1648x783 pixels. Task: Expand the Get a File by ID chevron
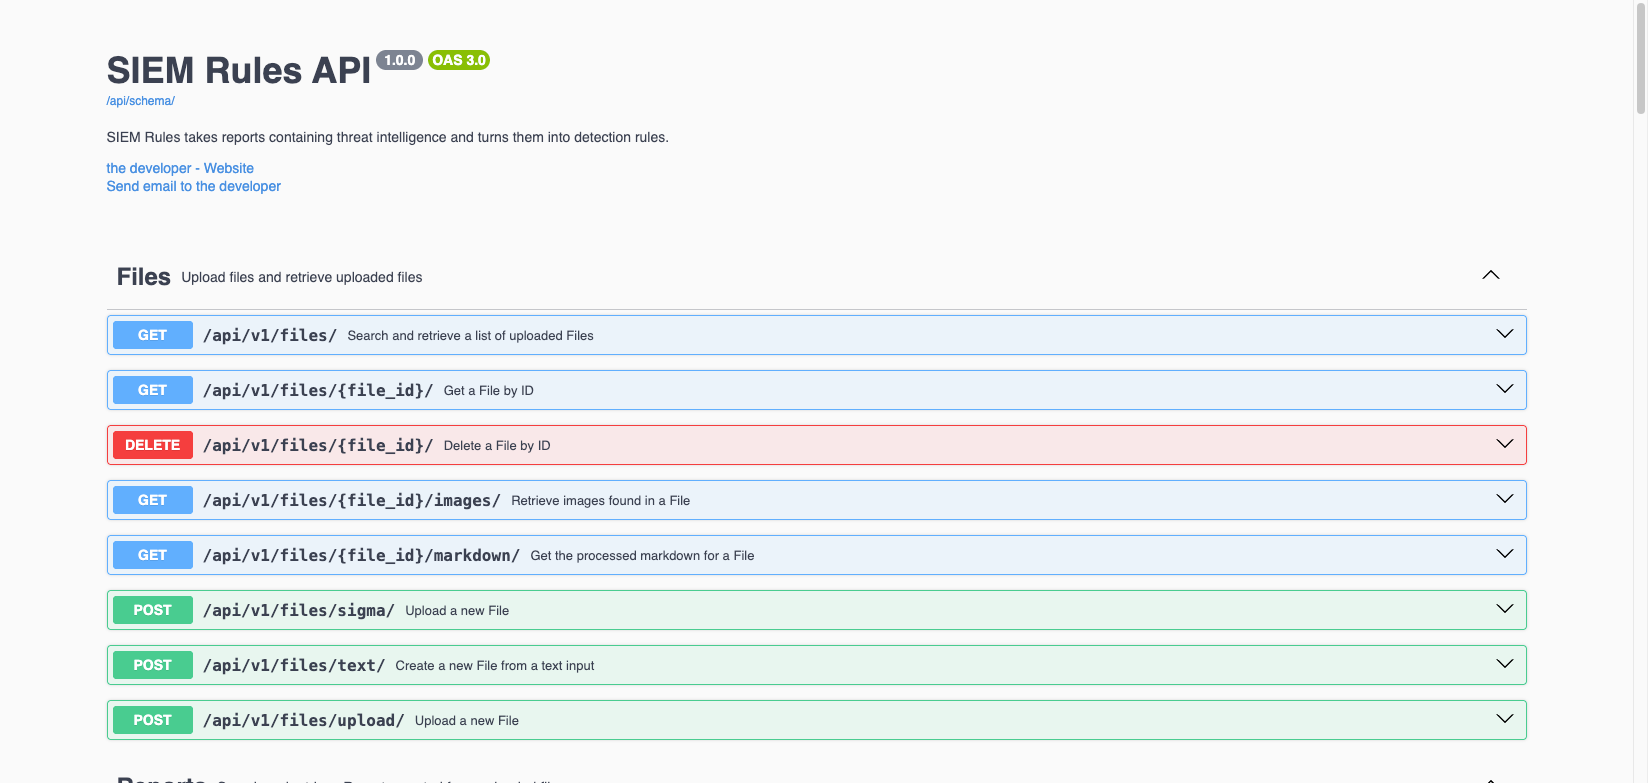pyautogui.click(x=1504, y=389)
